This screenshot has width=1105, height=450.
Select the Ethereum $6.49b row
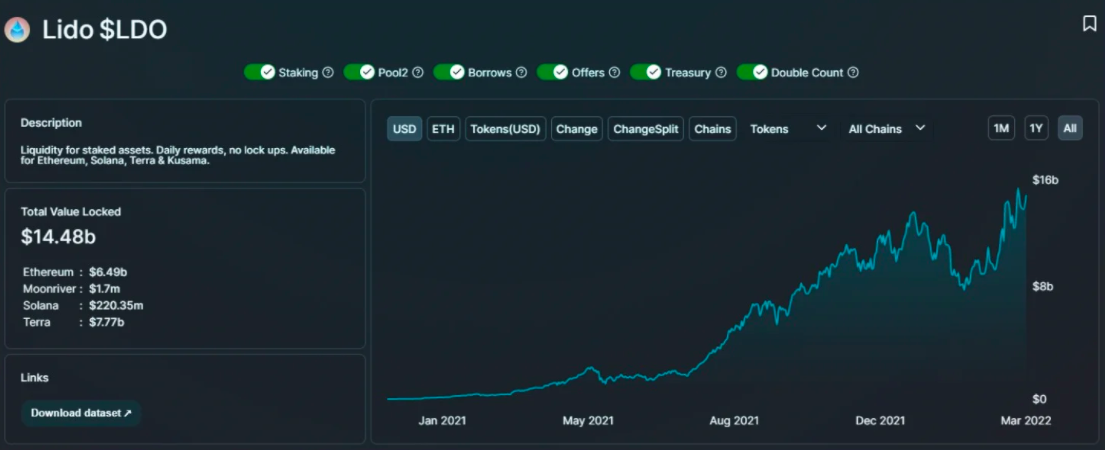click(75, 272)
